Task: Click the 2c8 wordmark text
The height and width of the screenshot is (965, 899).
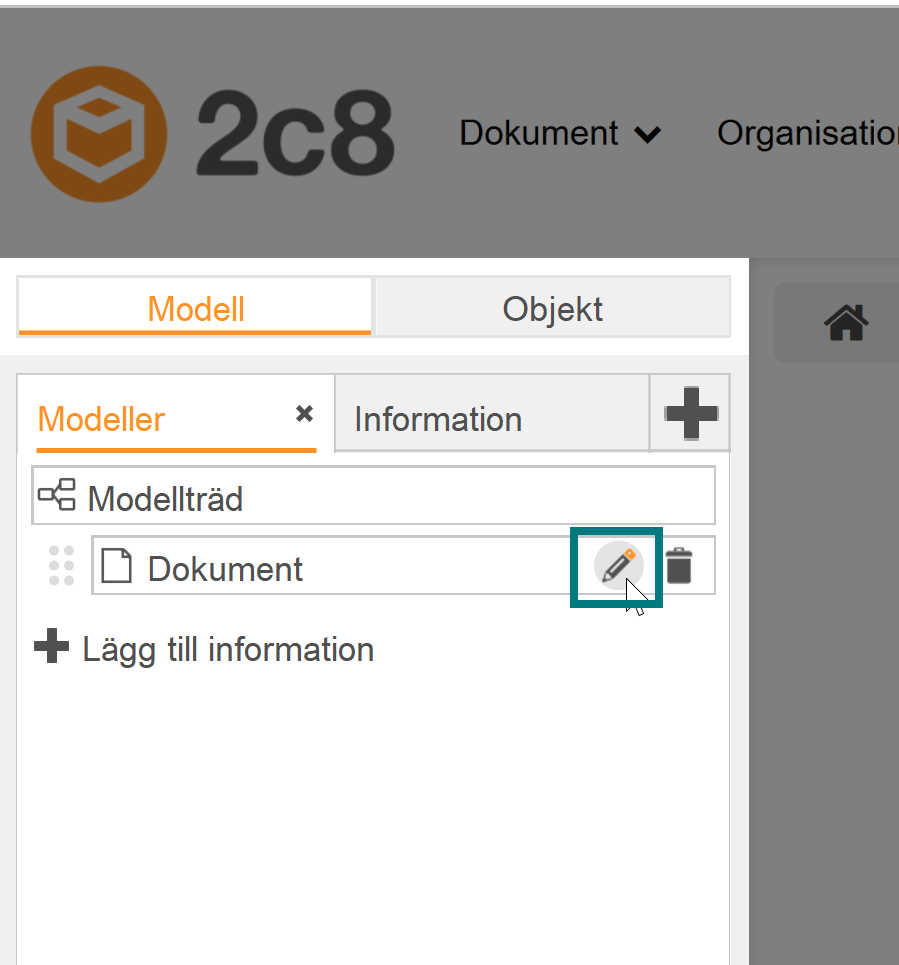Action: (x=295, y=134)
